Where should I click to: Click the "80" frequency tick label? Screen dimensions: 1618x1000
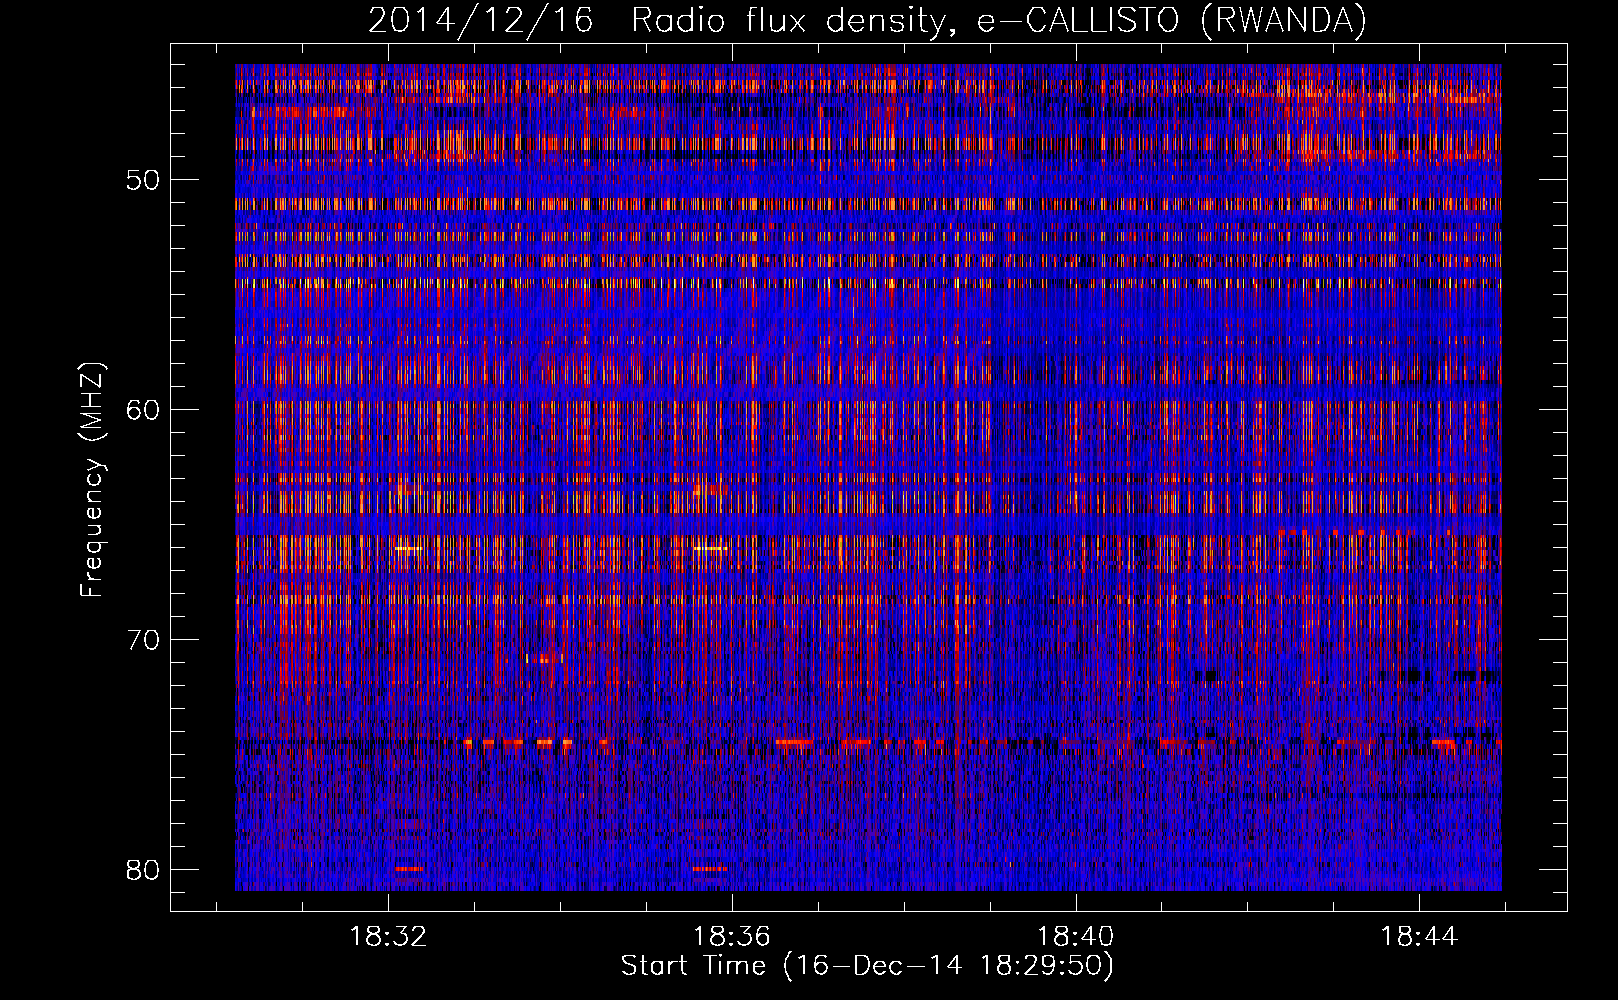[x=143, y=870]
